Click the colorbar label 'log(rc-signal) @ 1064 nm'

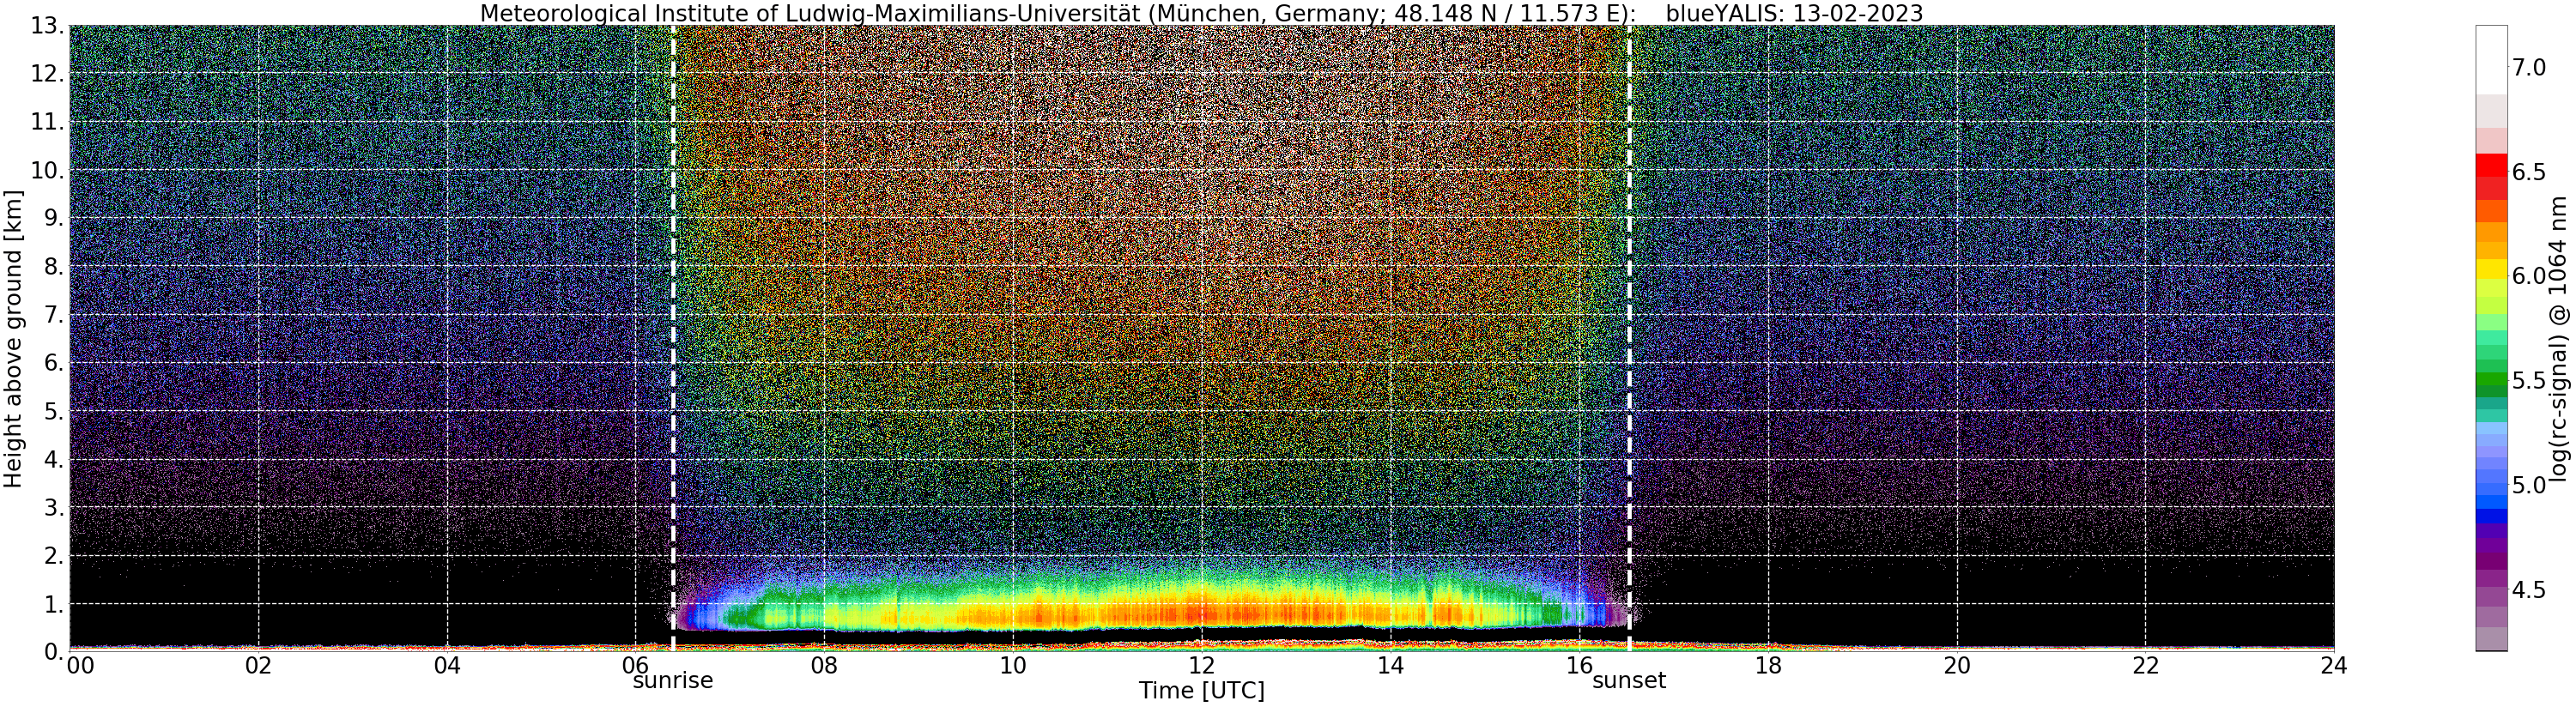(2559, 338)
